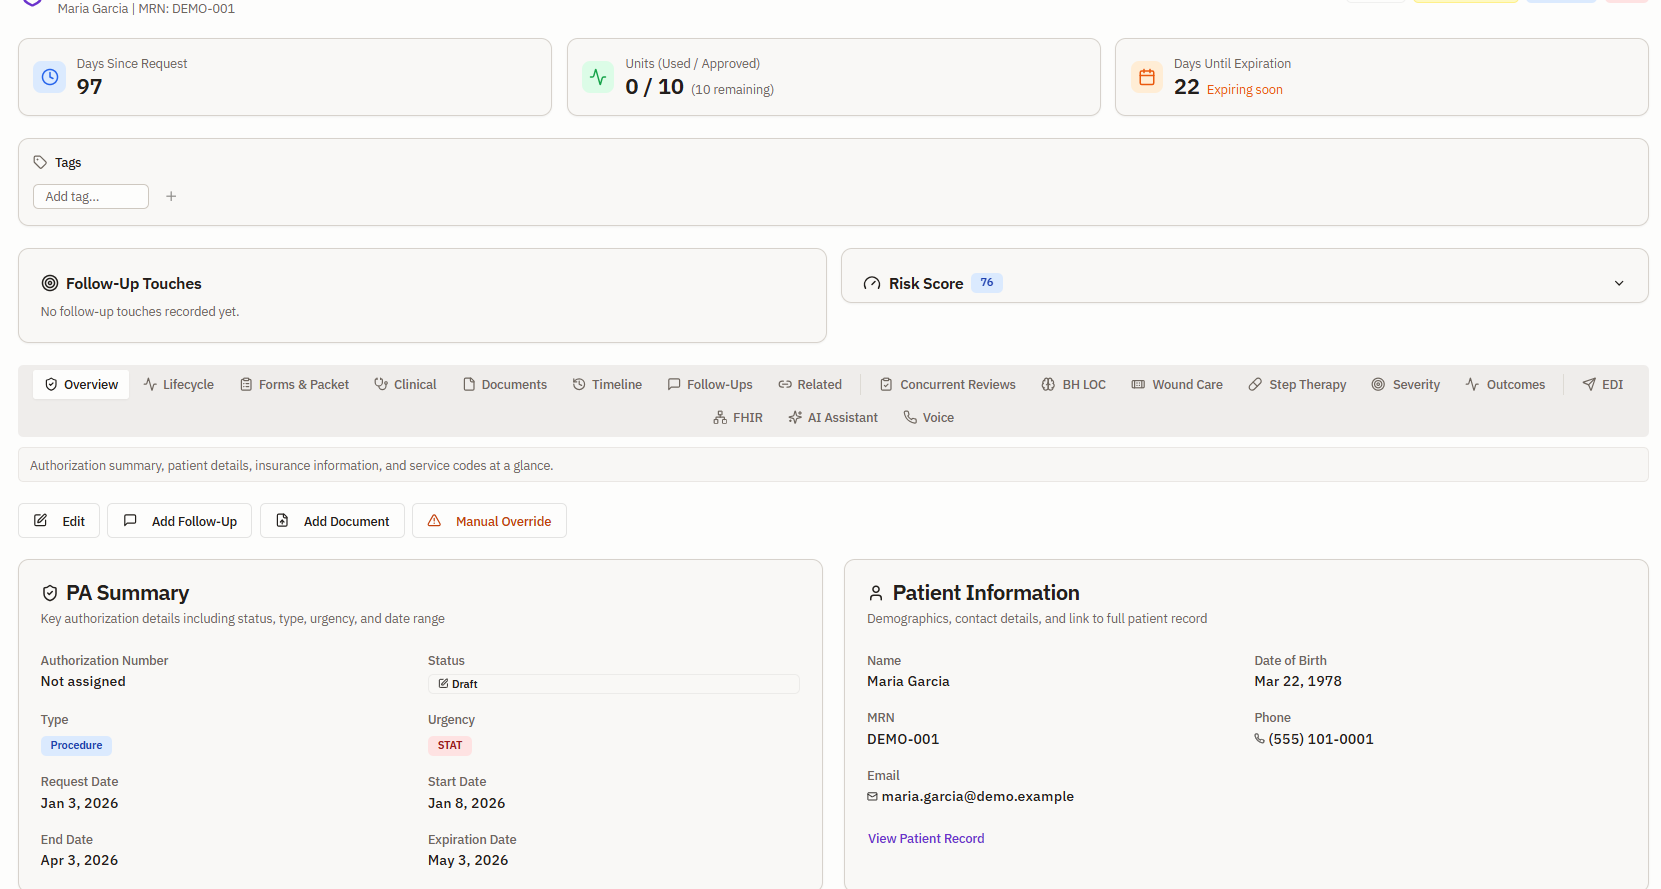The height and width of the screenshot is (889, 1661).
Task: Click the Expiration Date 'May 3, 2026'
Action: (x=468, y=860)
